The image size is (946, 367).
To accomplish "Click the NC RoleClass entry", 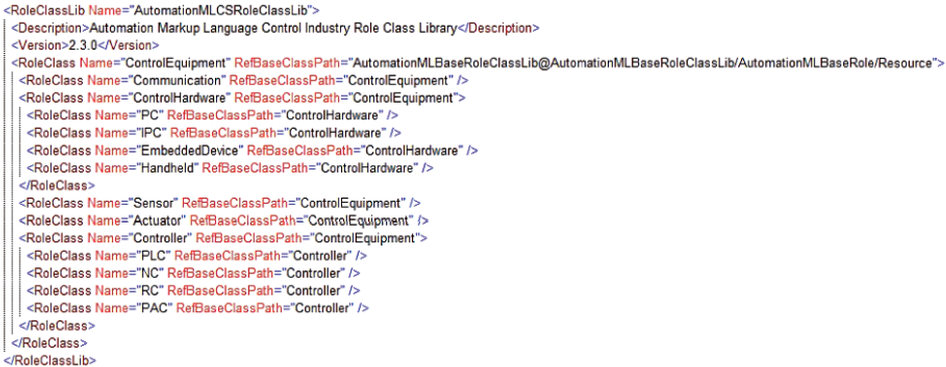I will [193, 273].
